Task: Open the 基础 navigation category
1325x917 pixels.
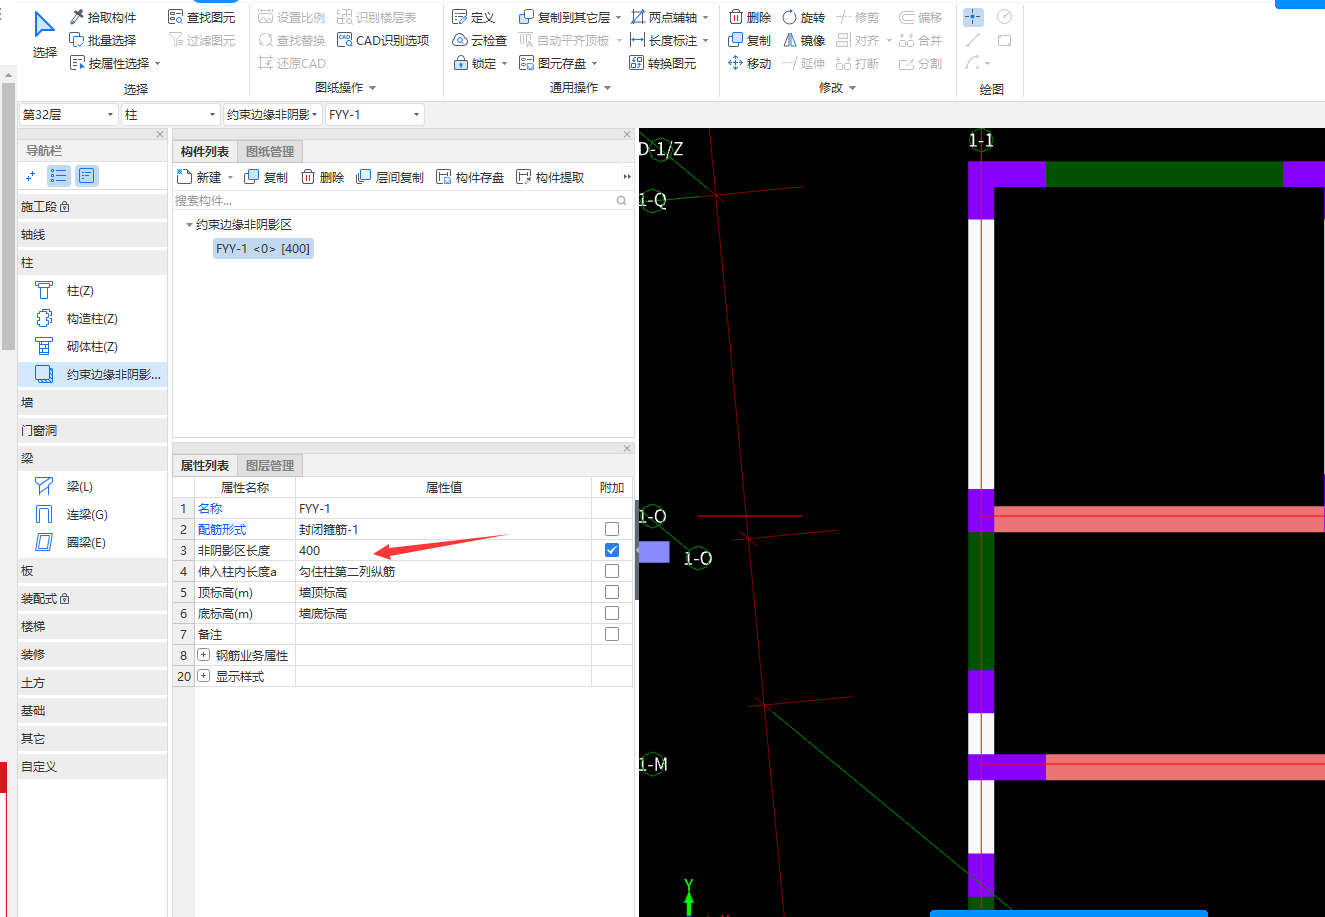Action: (92, 711)
